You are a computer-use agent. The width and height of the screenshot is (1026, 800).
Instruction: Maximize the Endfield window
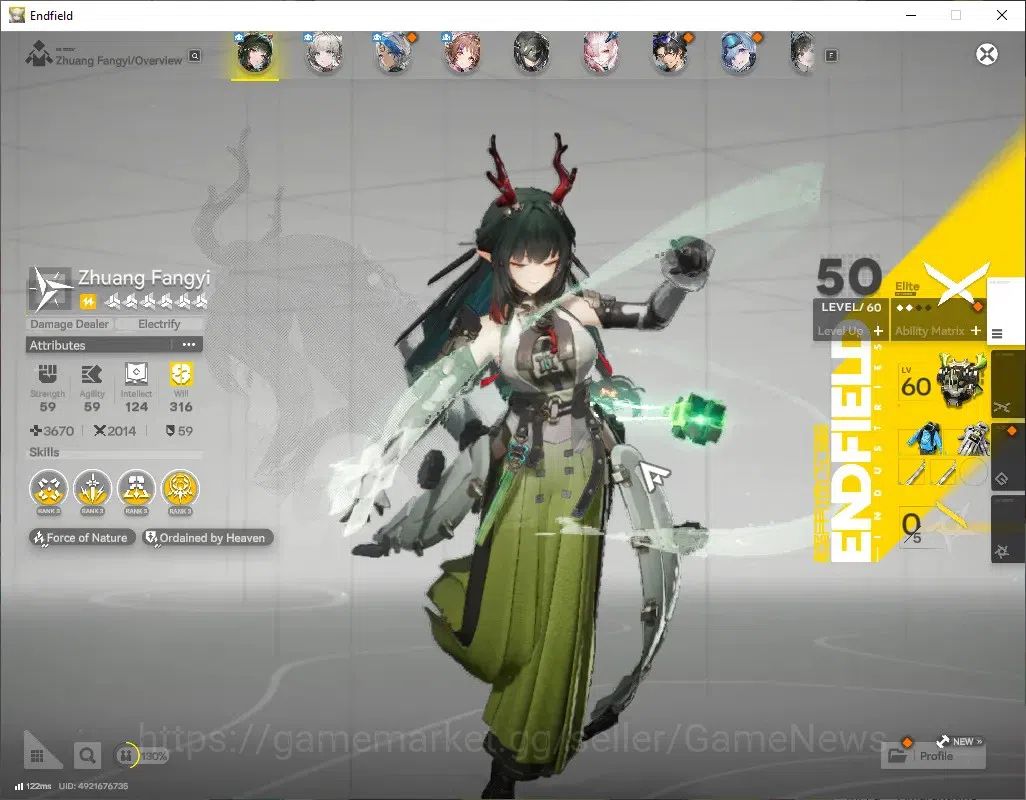click(x=956, y=15)
